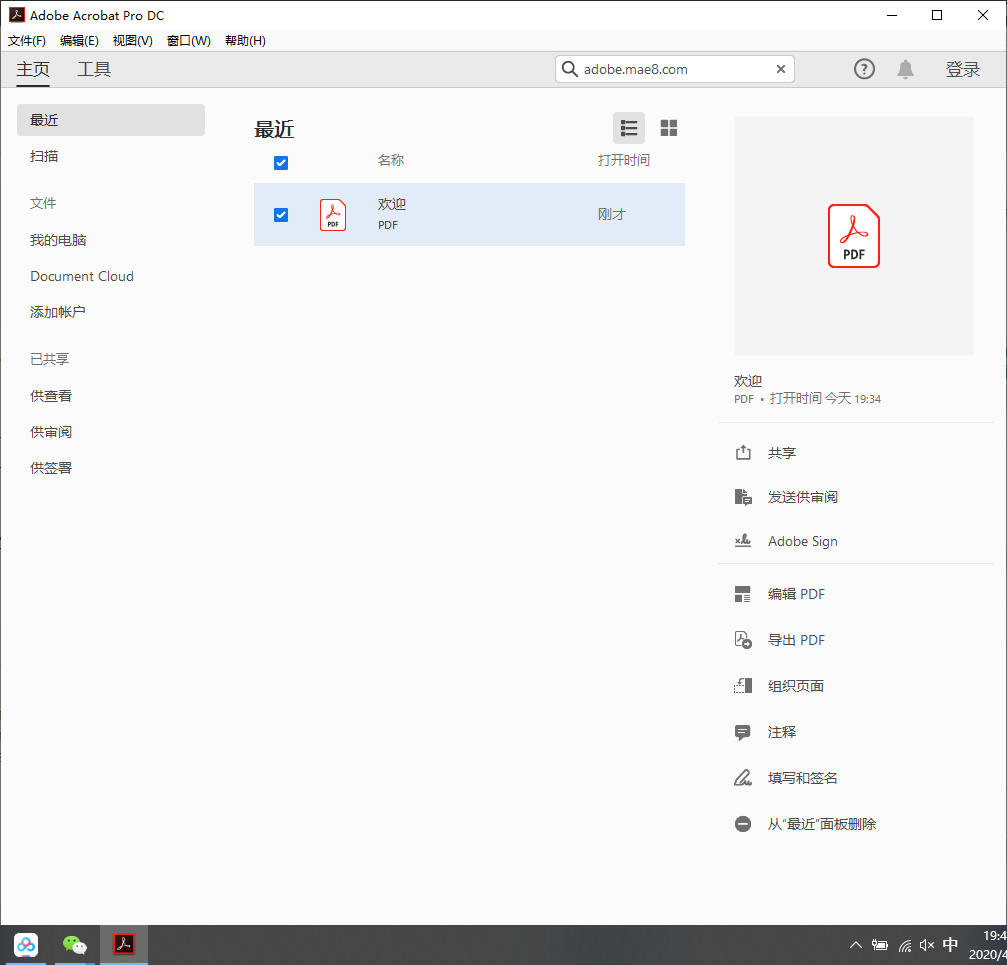
Task: Start Adobe Sign from the right panel
Action: [802, 540]
